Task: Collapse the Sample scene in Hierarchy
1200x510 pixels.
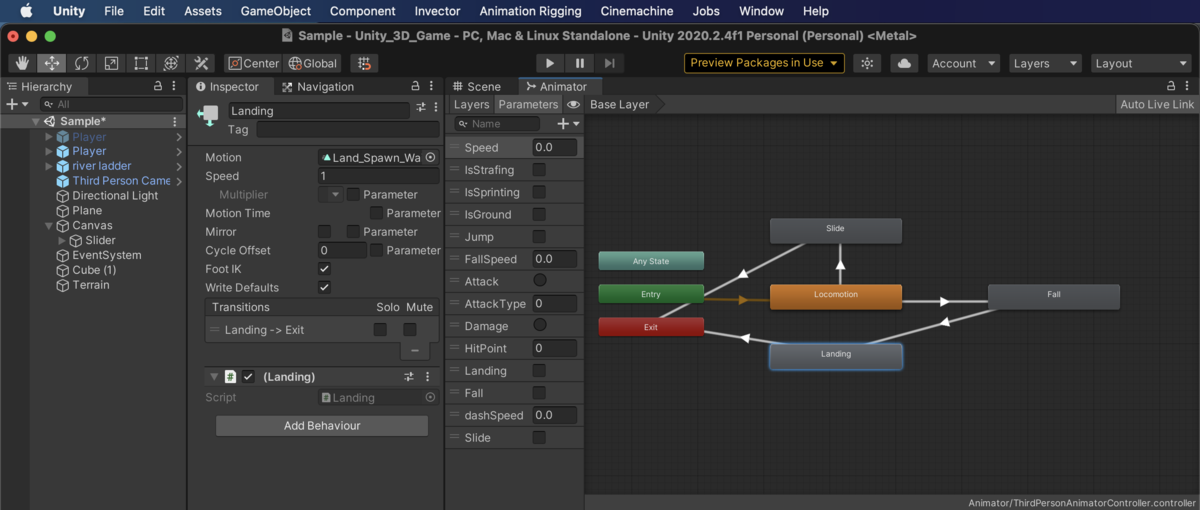Action: pos(38,122)
